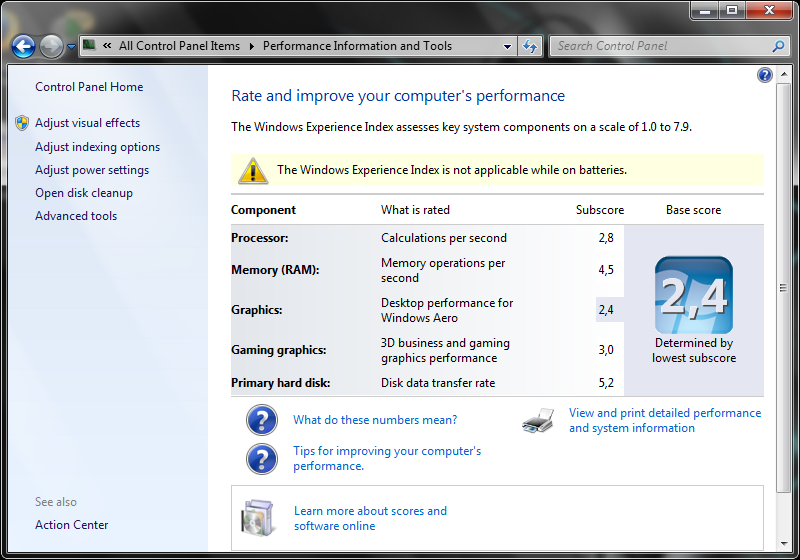Click the Component column header

tap(263, 210)
